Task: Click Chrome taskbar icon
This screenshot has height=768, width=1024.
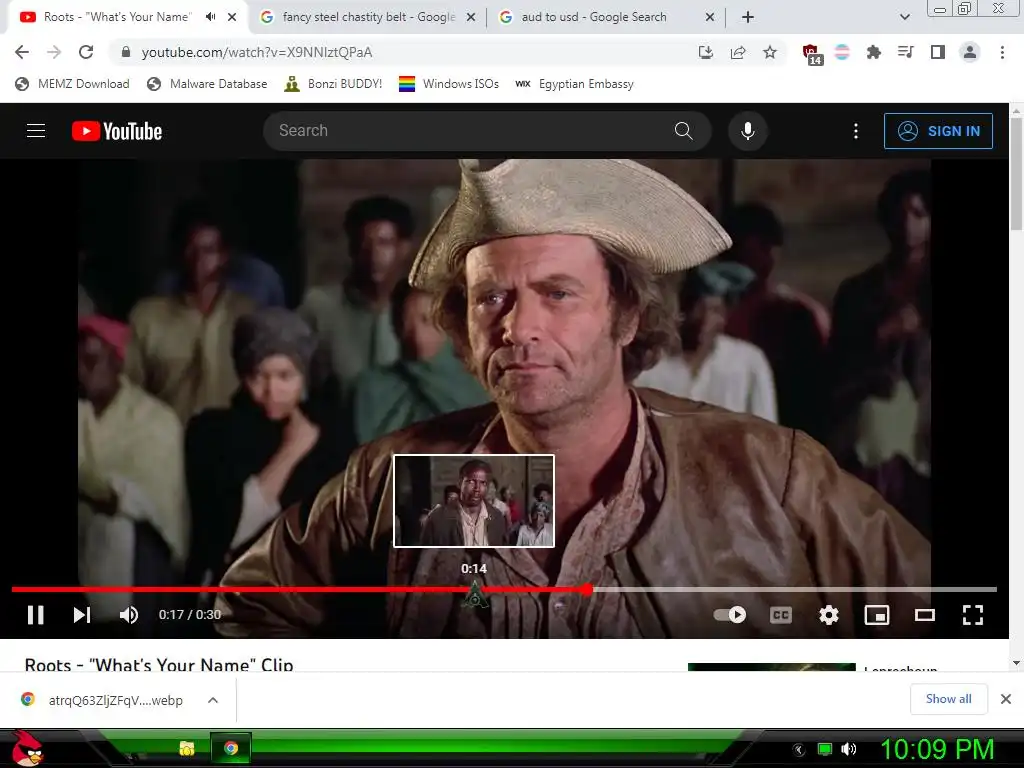Action: (231, 748)
